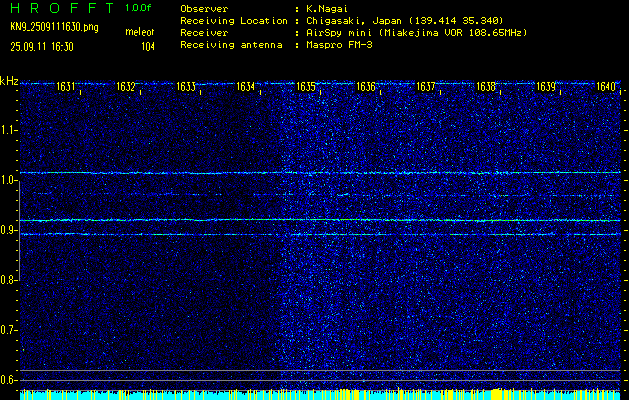Click the bright carrier line near 0.92 kHz
This screenshot has width=629, height=400.
tap(320, 220)
